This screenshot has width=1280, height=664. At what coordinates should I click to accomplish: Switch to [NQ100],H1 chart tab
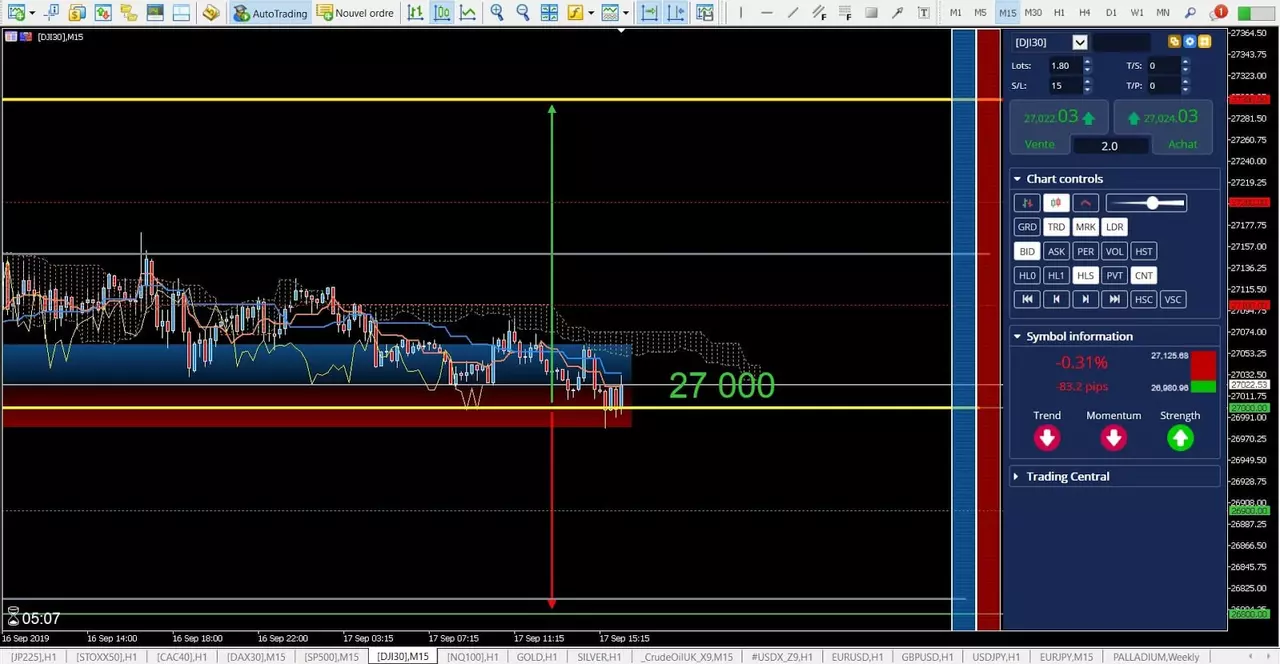[x=472, y=657]
